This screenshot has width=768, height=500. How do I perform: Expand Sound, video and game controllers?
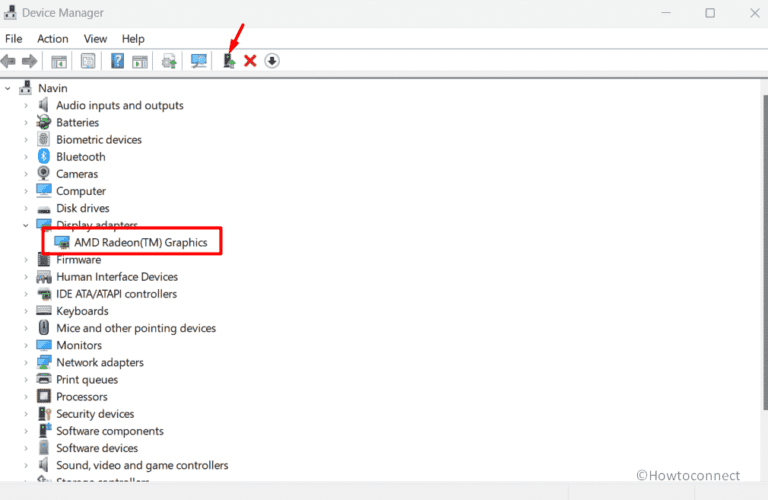click(x=26, y=465)
